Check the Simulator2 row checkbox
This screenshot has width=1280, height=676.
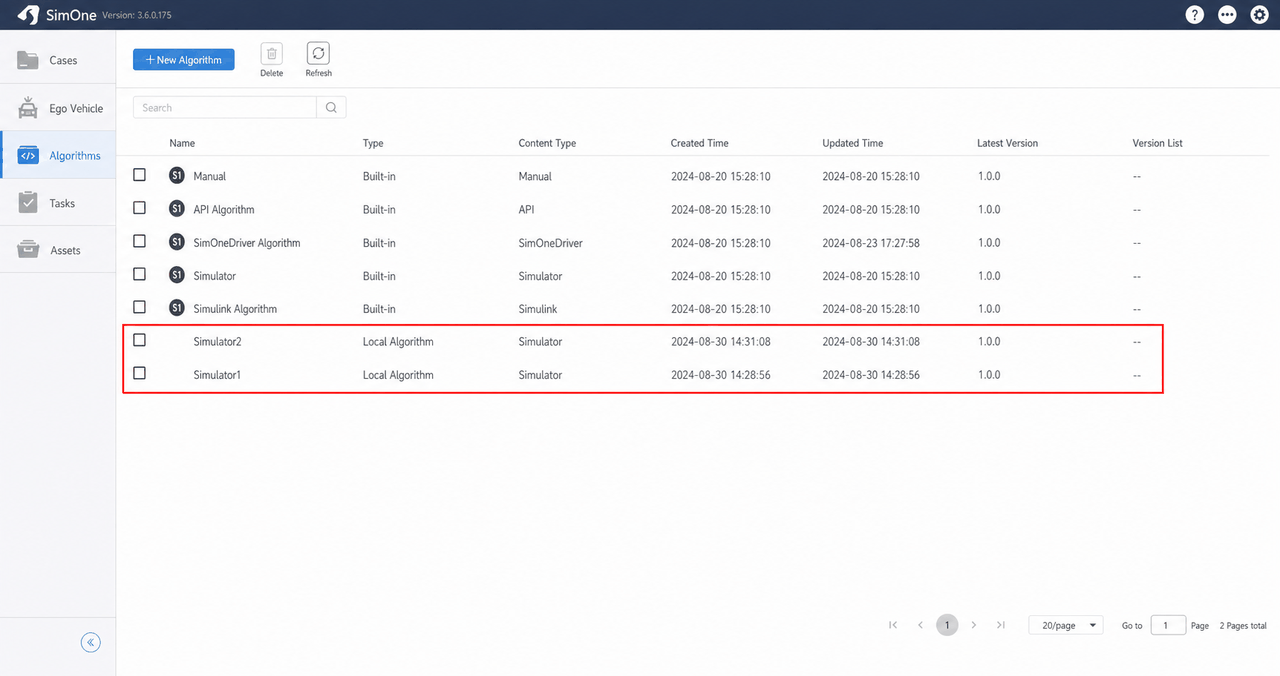139,340
